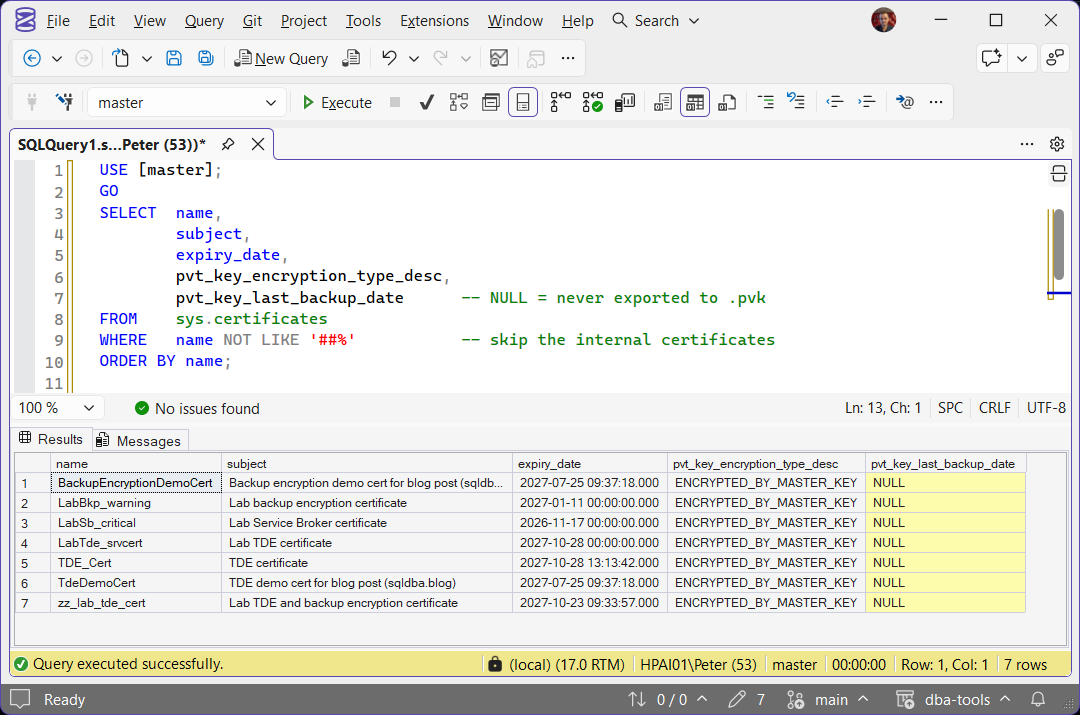The height and width of the screenshot is (715, 1080).
Task: Click the send feedback icon
Action: [991, 59]
